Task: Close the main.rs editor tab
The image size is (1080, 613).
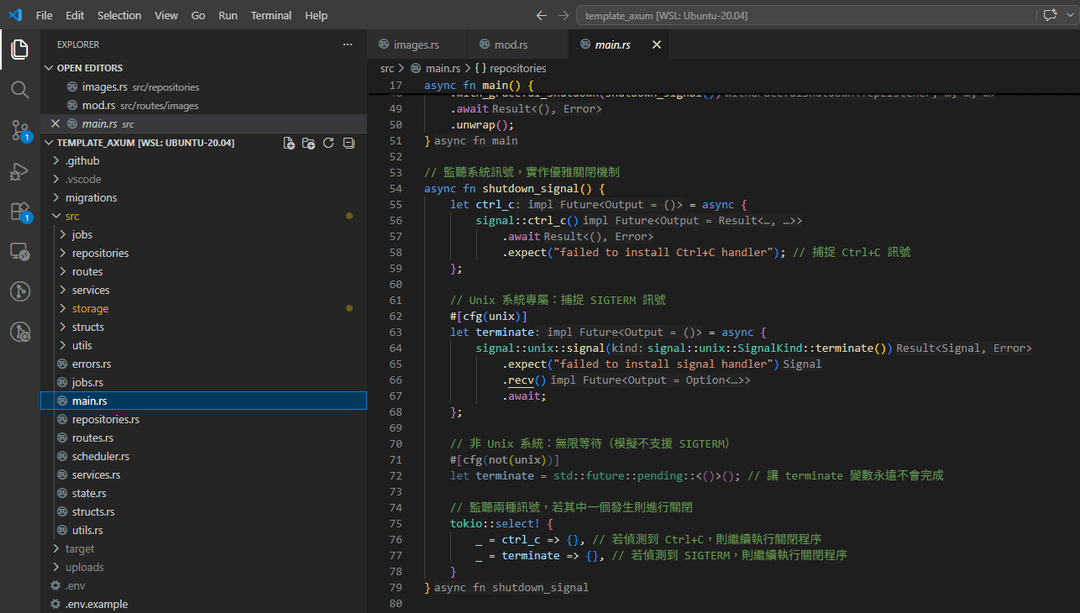Action: tap(657, 45)
